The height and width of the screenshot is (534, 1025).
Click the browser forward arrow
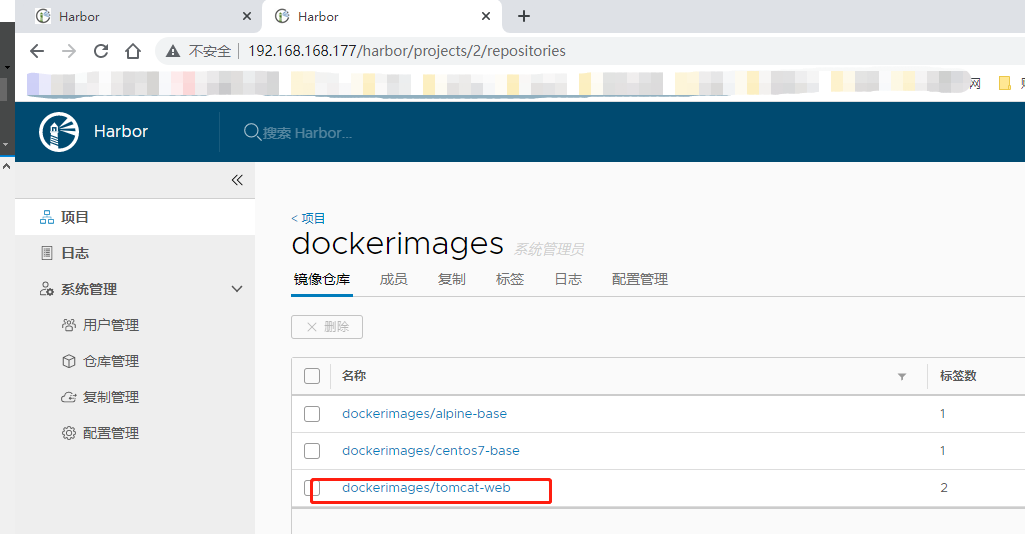click(x=69, y=51)
